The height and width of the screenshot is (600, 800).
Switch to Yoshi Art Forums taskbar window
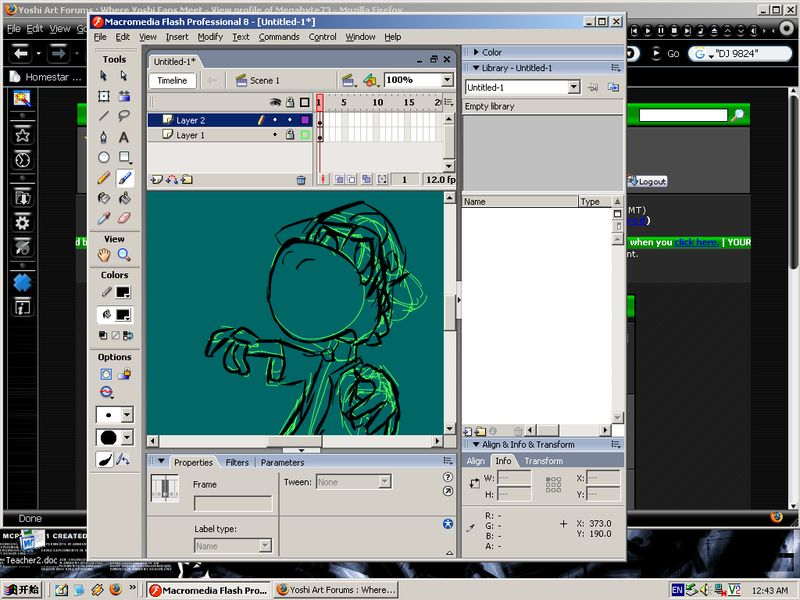coord(336,590)
